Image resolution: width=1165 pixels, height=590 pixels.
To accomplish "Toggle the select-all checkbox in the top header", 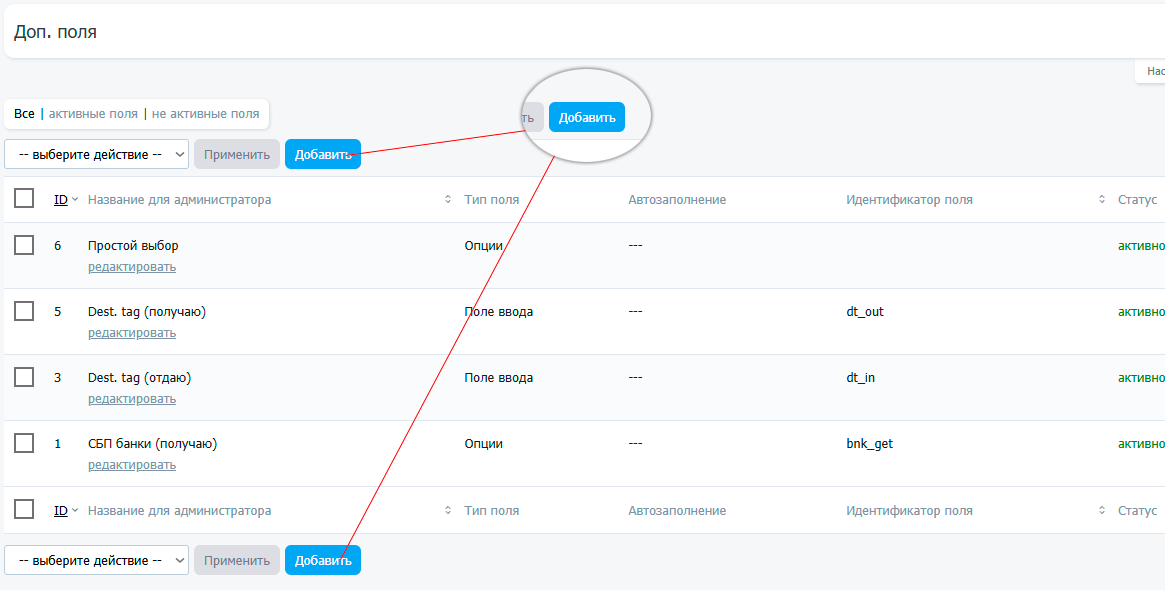I will tap(24, 199).
